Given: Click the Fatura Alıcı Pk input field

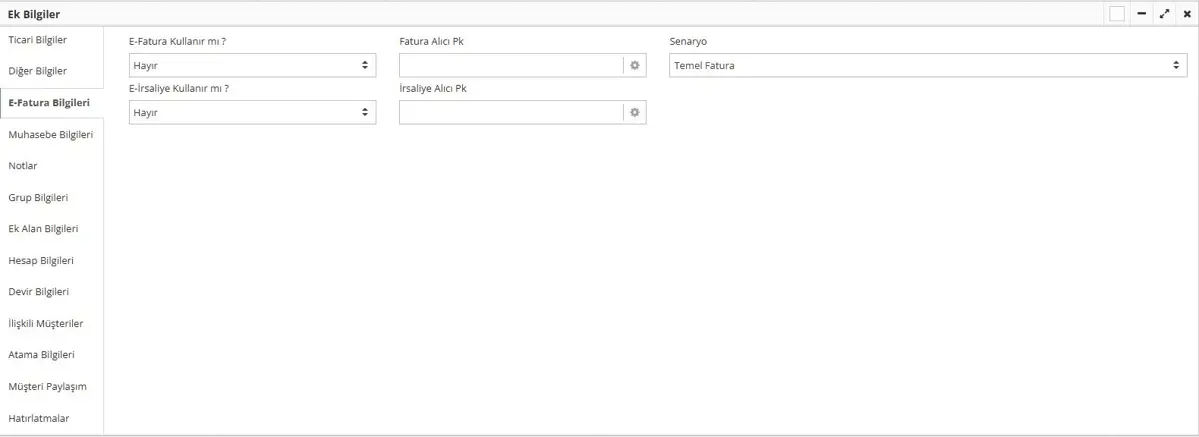Looking at the screenshot, I should 510,65.
